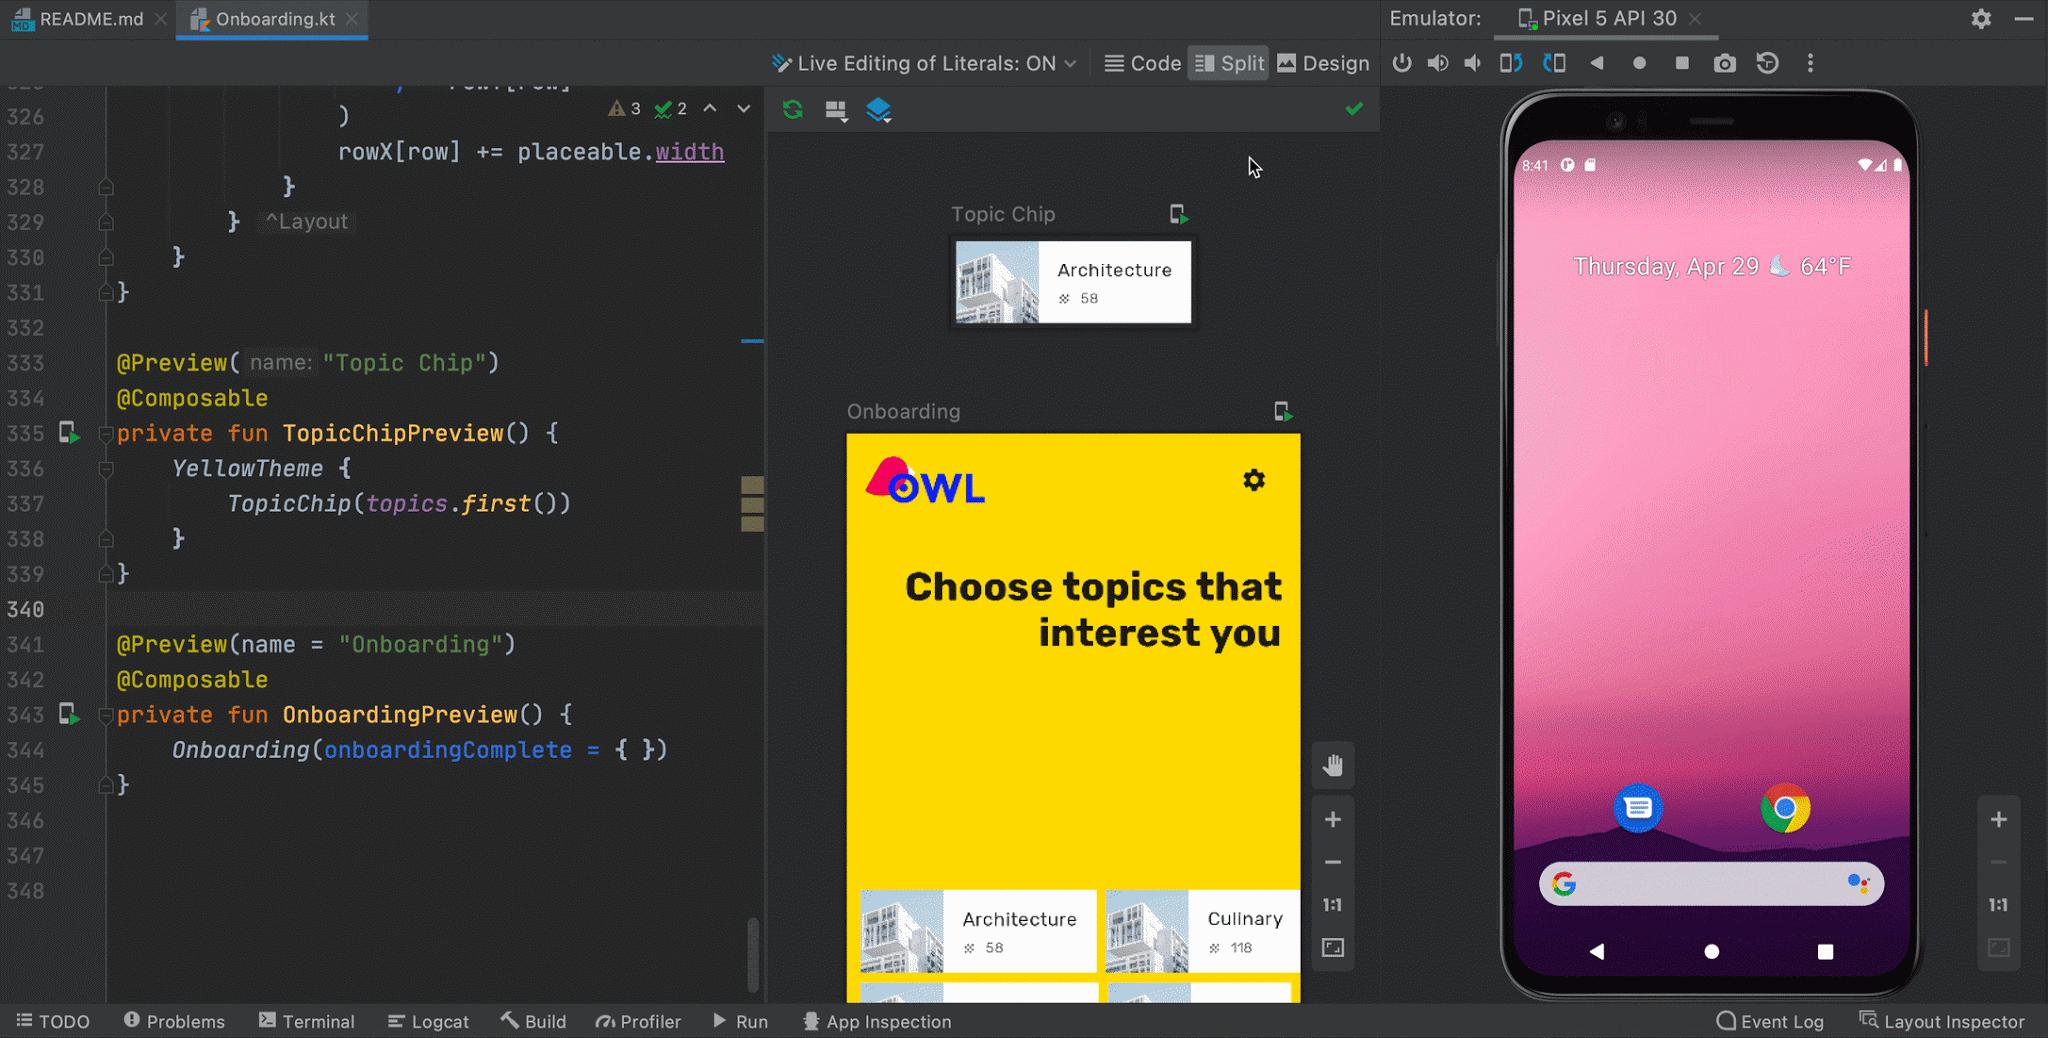
Task: Open the Logcat panel
Action: [x=428, y=1021]
